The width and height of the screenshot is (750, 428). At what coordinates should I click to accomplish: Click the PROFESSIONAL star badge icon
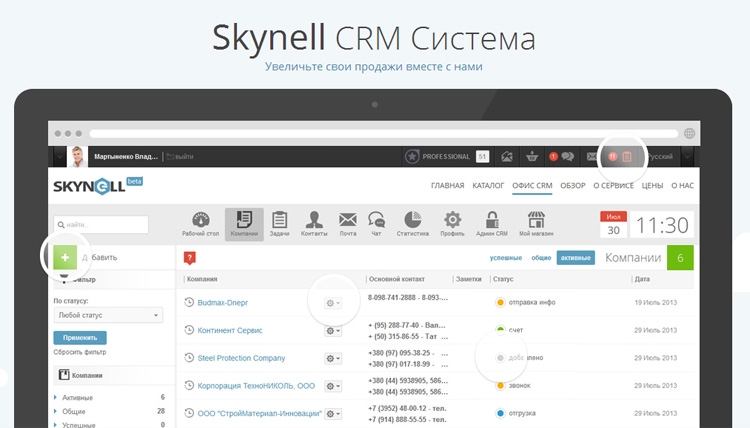[x=412, y=156]
